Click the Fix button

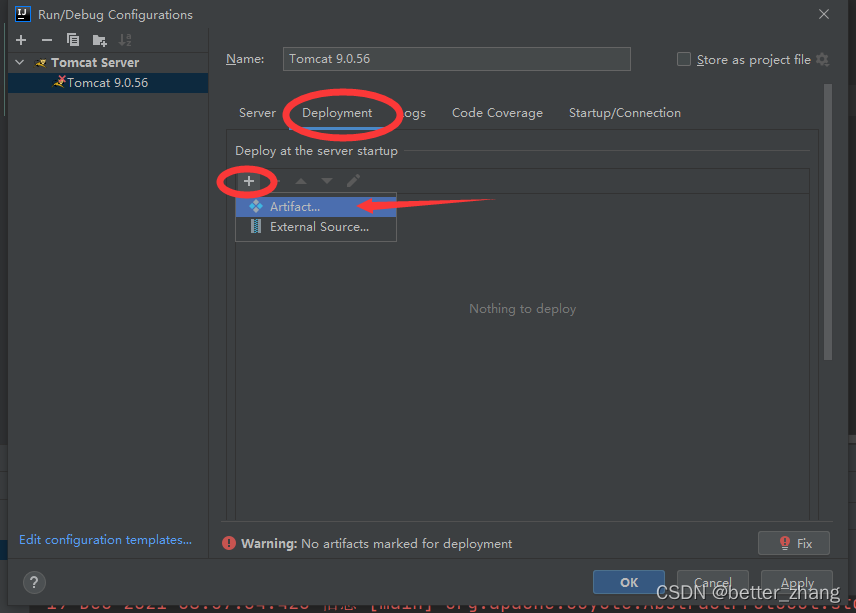coord(794,543)
